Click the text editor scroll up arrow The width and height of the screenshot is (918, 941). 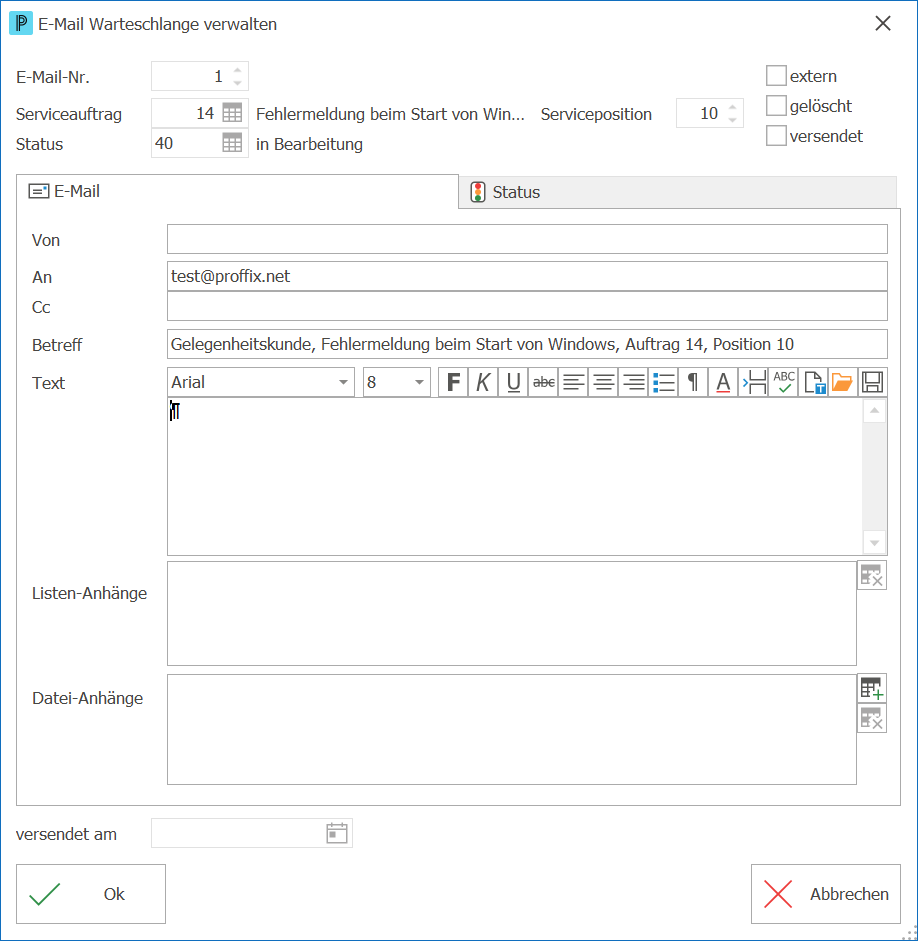[874, 410]
